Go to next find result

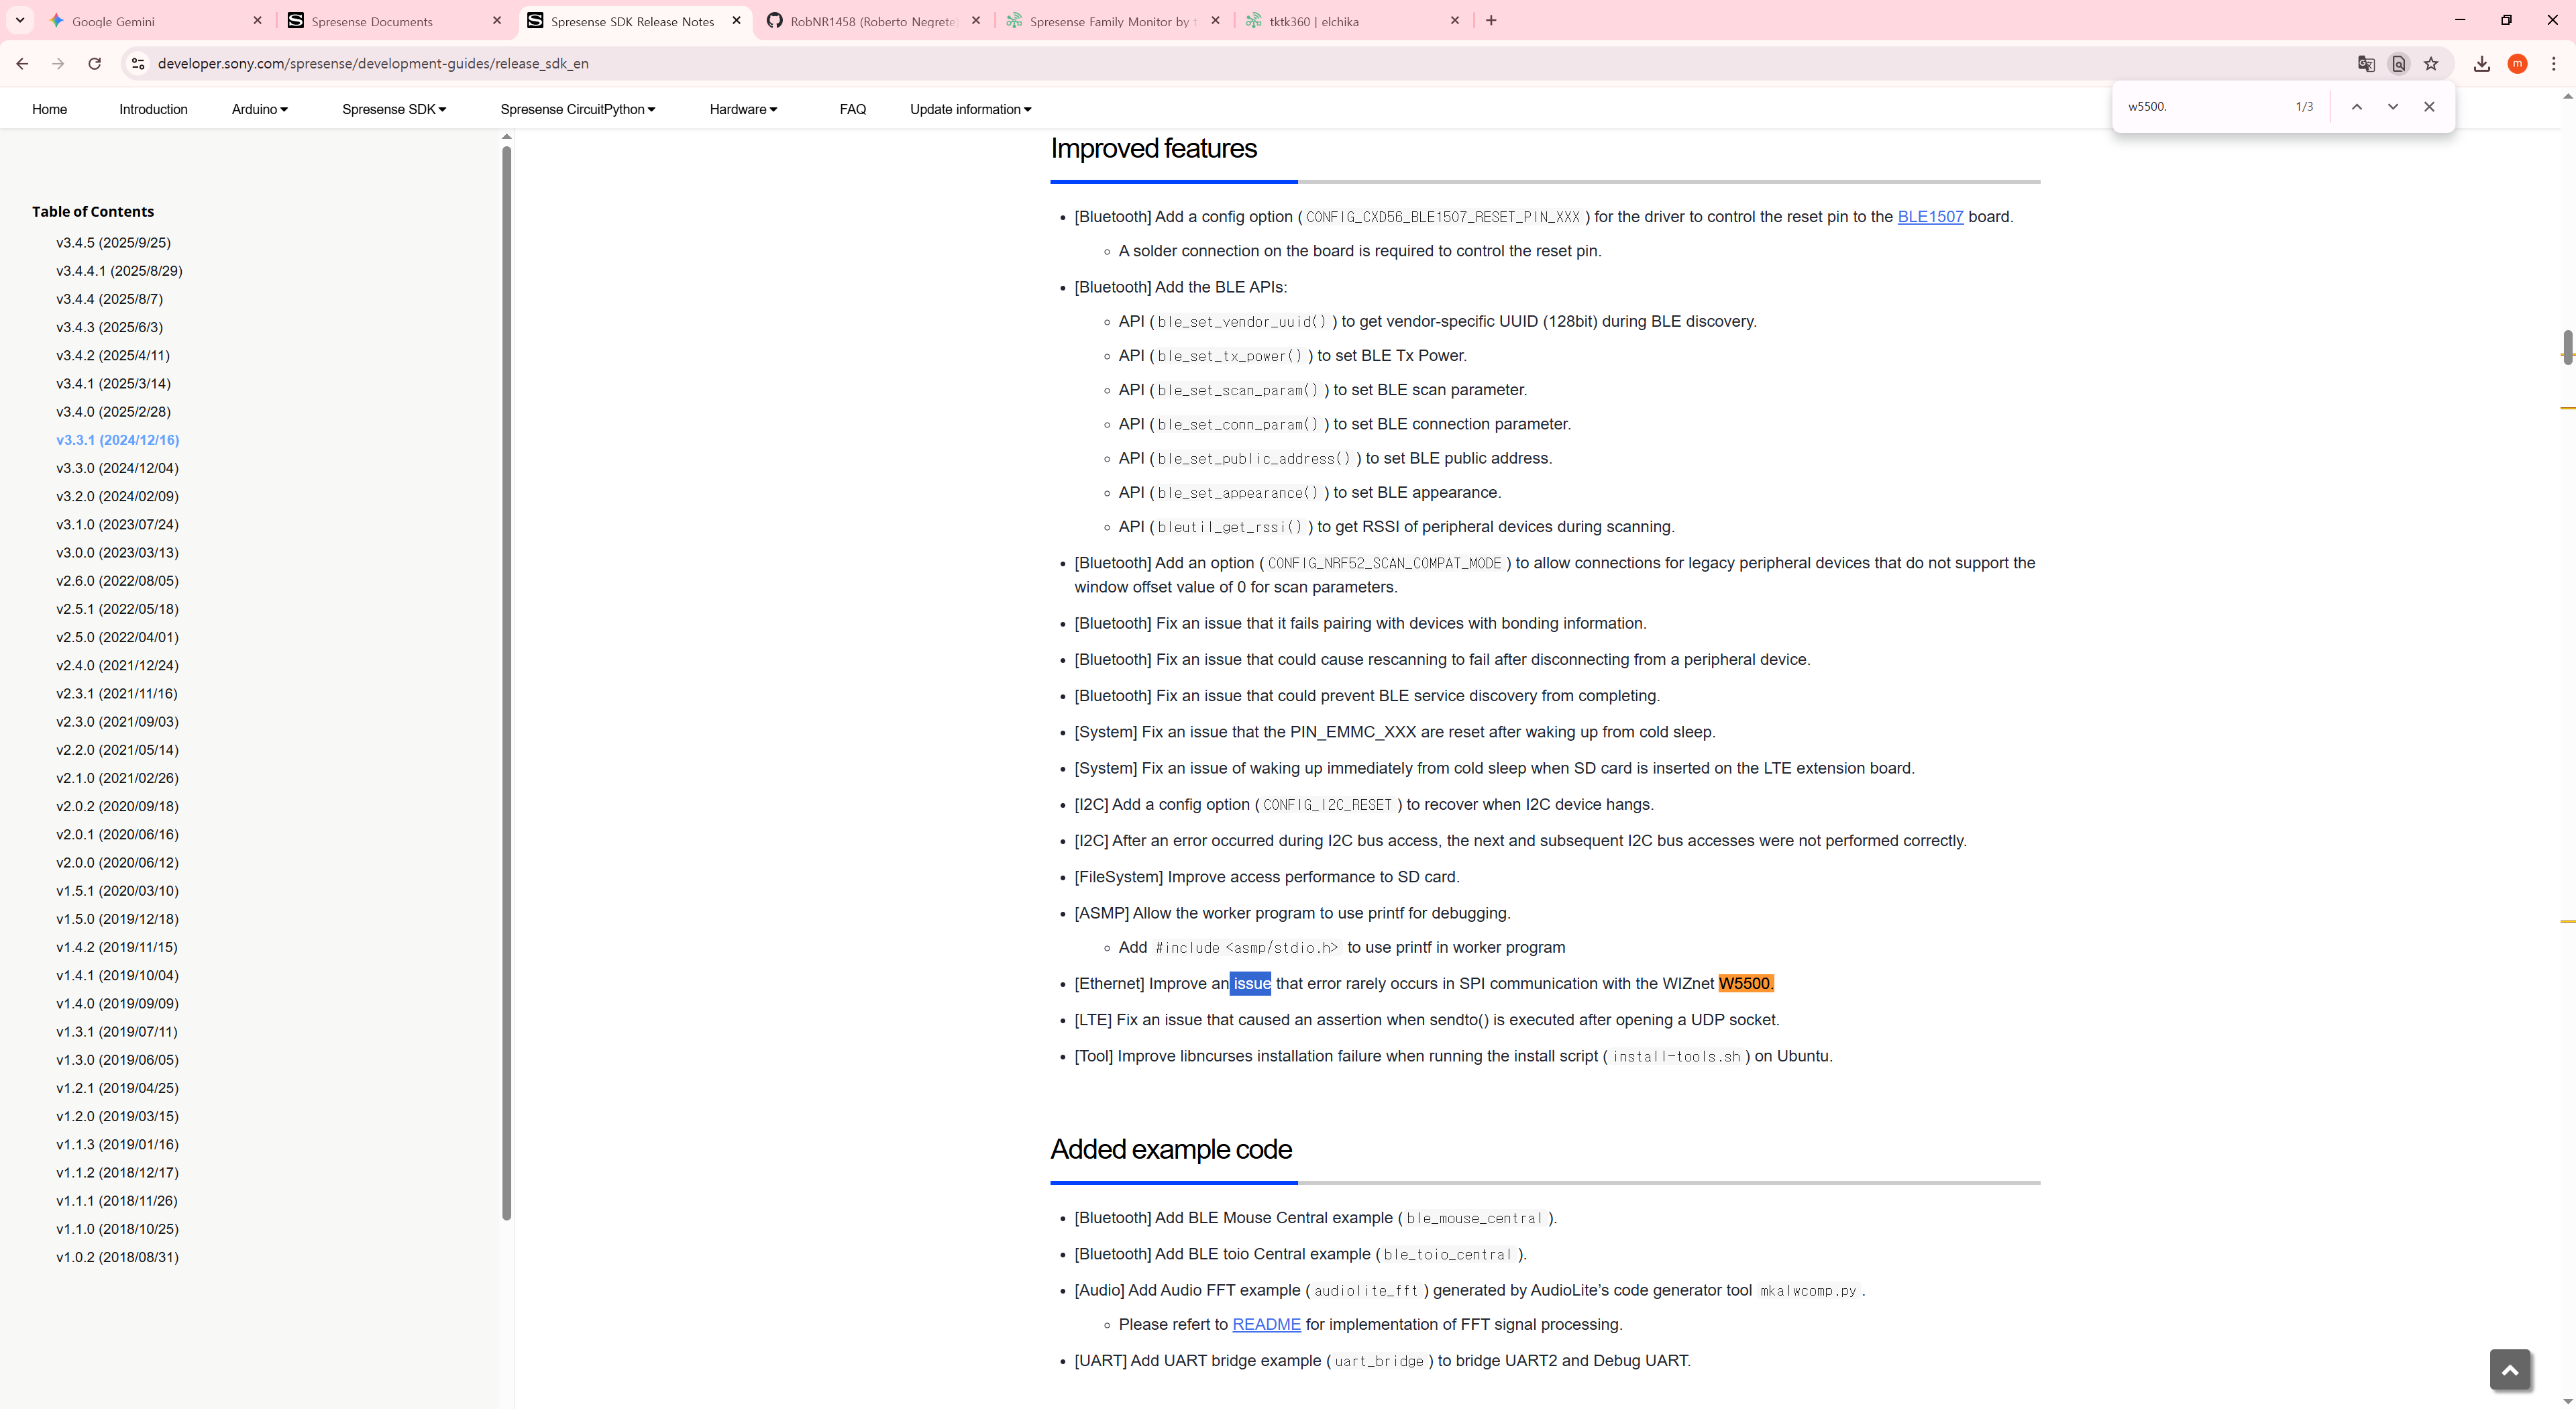click(x=2392, y=106)
